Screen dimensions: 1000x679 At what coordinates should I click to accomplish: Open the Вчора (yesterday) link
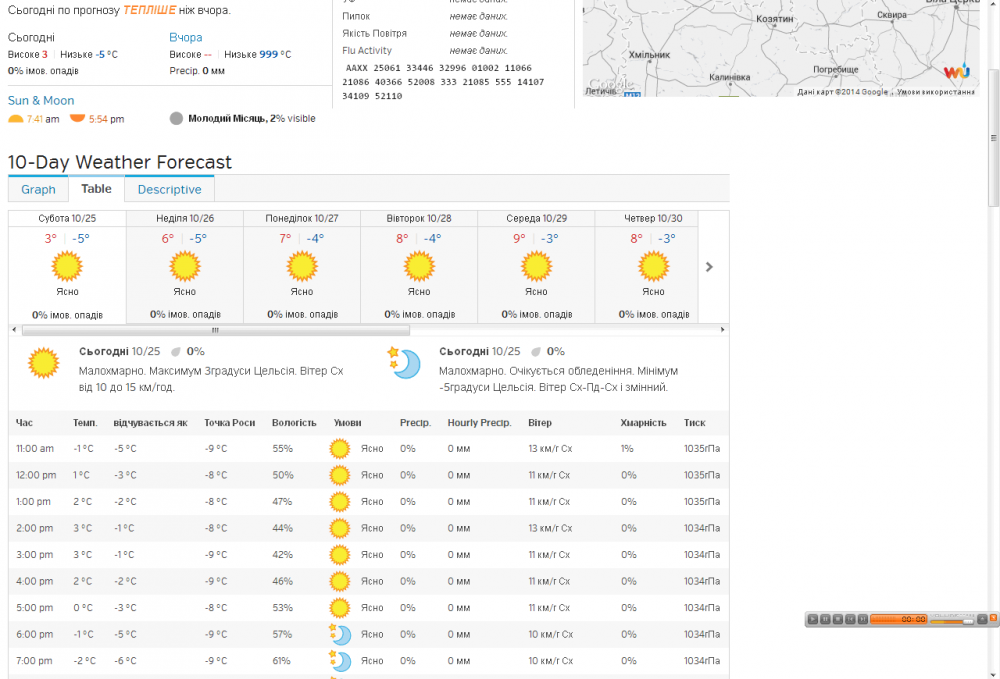click(x=186, y=38)
